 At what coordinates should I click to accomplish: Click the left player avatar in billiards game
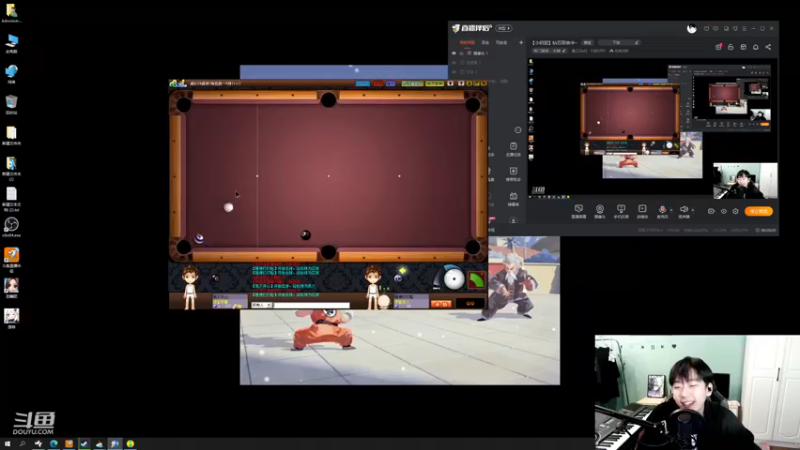click(190, 287)
